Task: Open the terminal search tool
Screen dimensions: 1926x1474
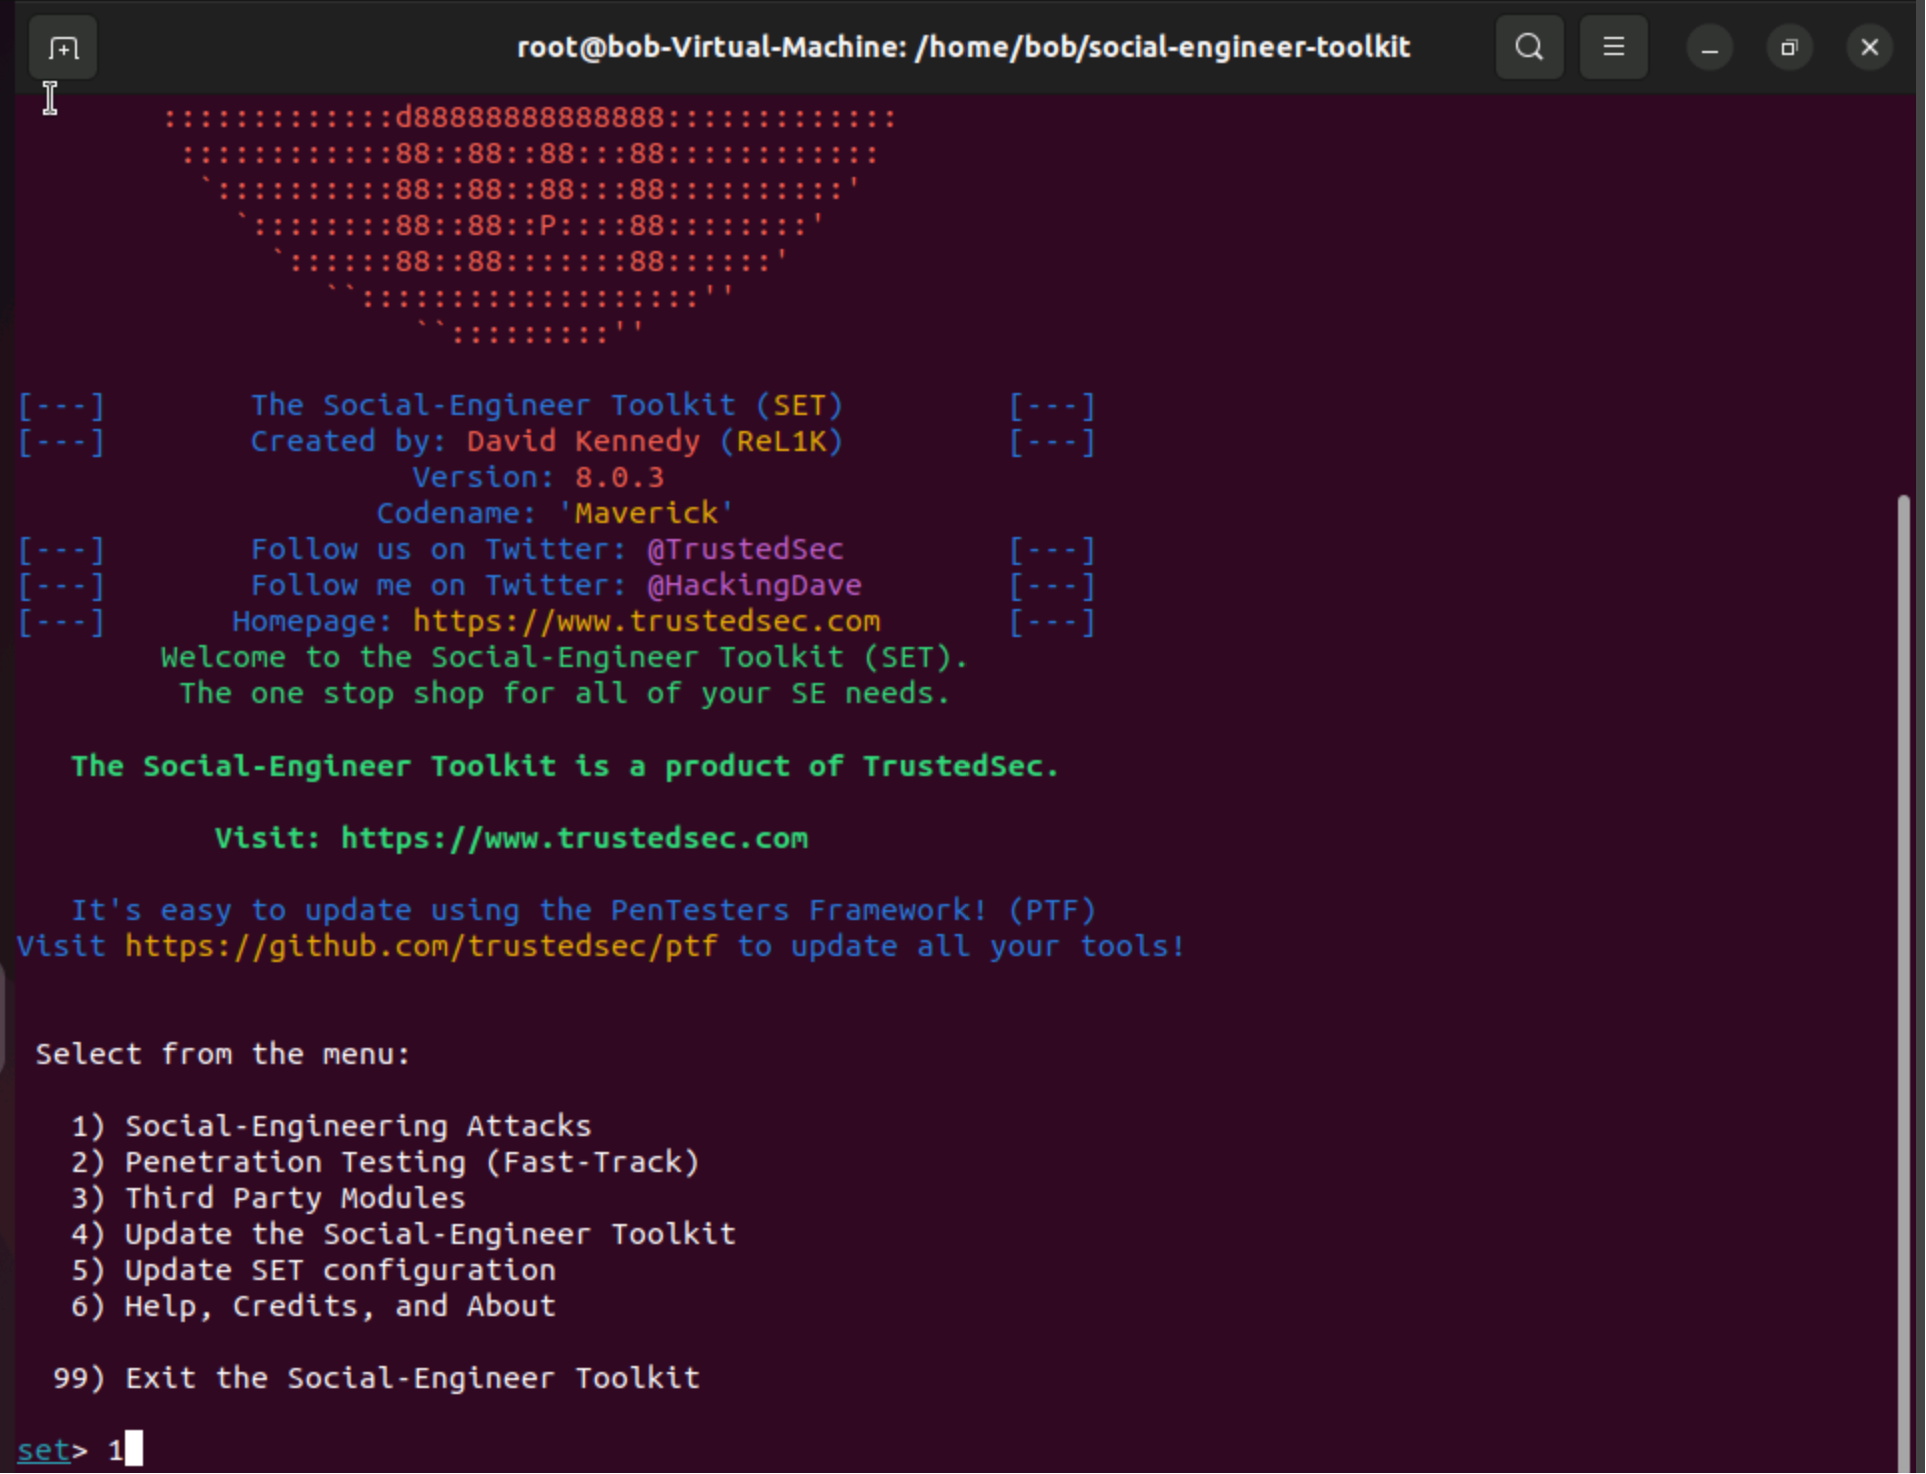Action: [x=1529, y=47]
